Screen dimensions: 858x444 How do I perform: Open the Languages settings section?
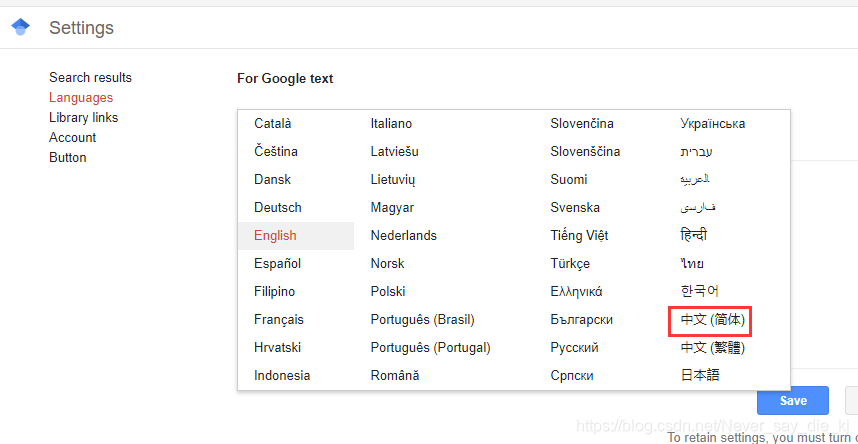tap(81, 97)
